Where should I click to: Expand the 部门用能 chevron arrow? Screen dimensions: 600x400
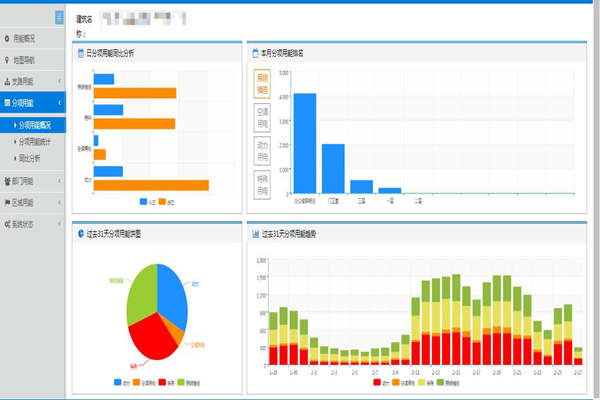60,181
